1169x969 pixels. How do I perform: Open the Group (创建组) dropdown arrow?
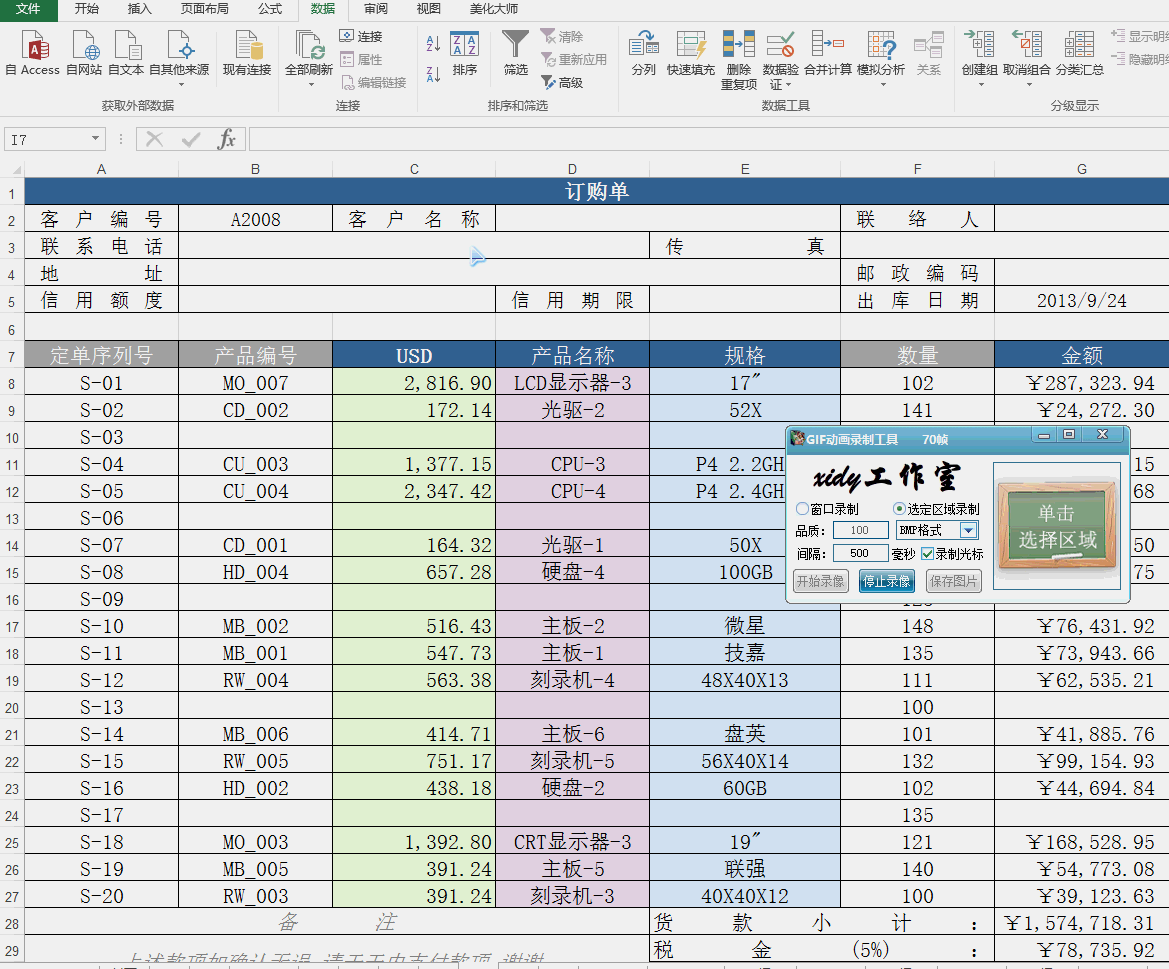coord(980,84)
